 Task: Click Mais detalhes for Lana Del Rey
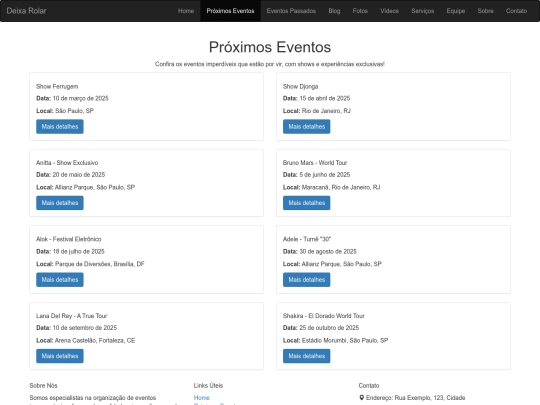click(x=60, y=356)
